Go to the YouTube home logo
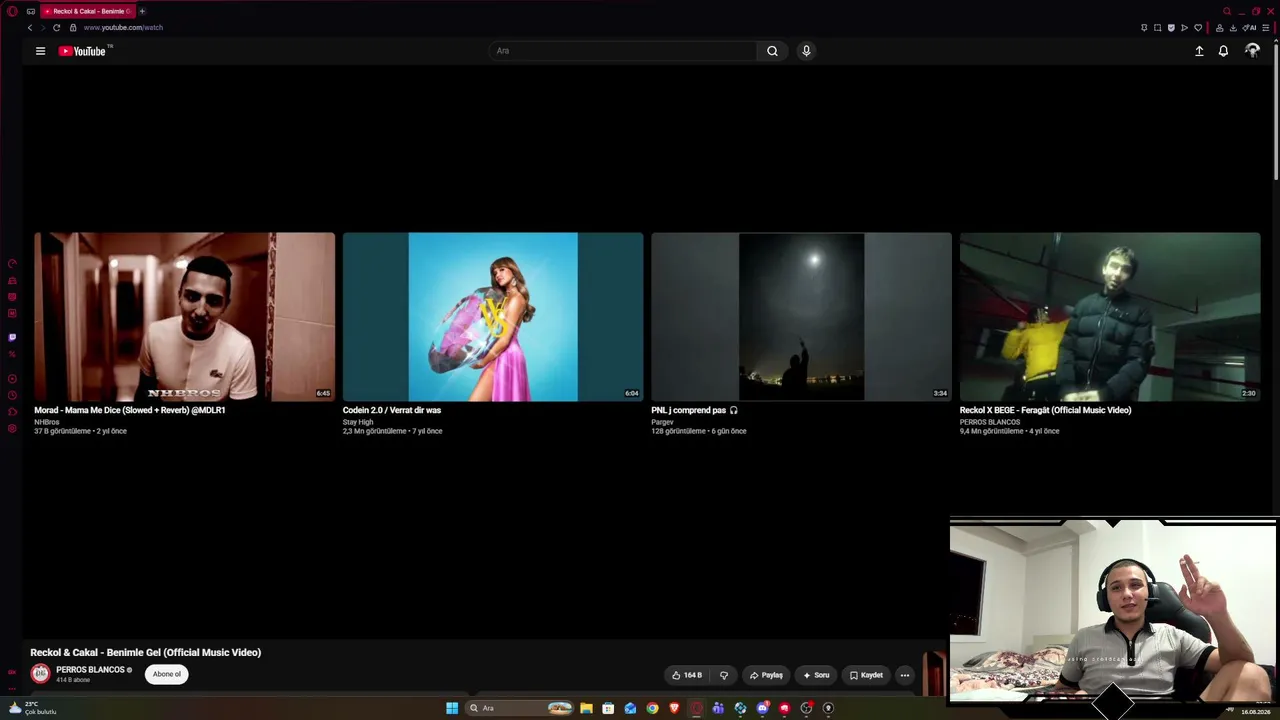The height and width of the screenshot is (720, 1280). 82,51
